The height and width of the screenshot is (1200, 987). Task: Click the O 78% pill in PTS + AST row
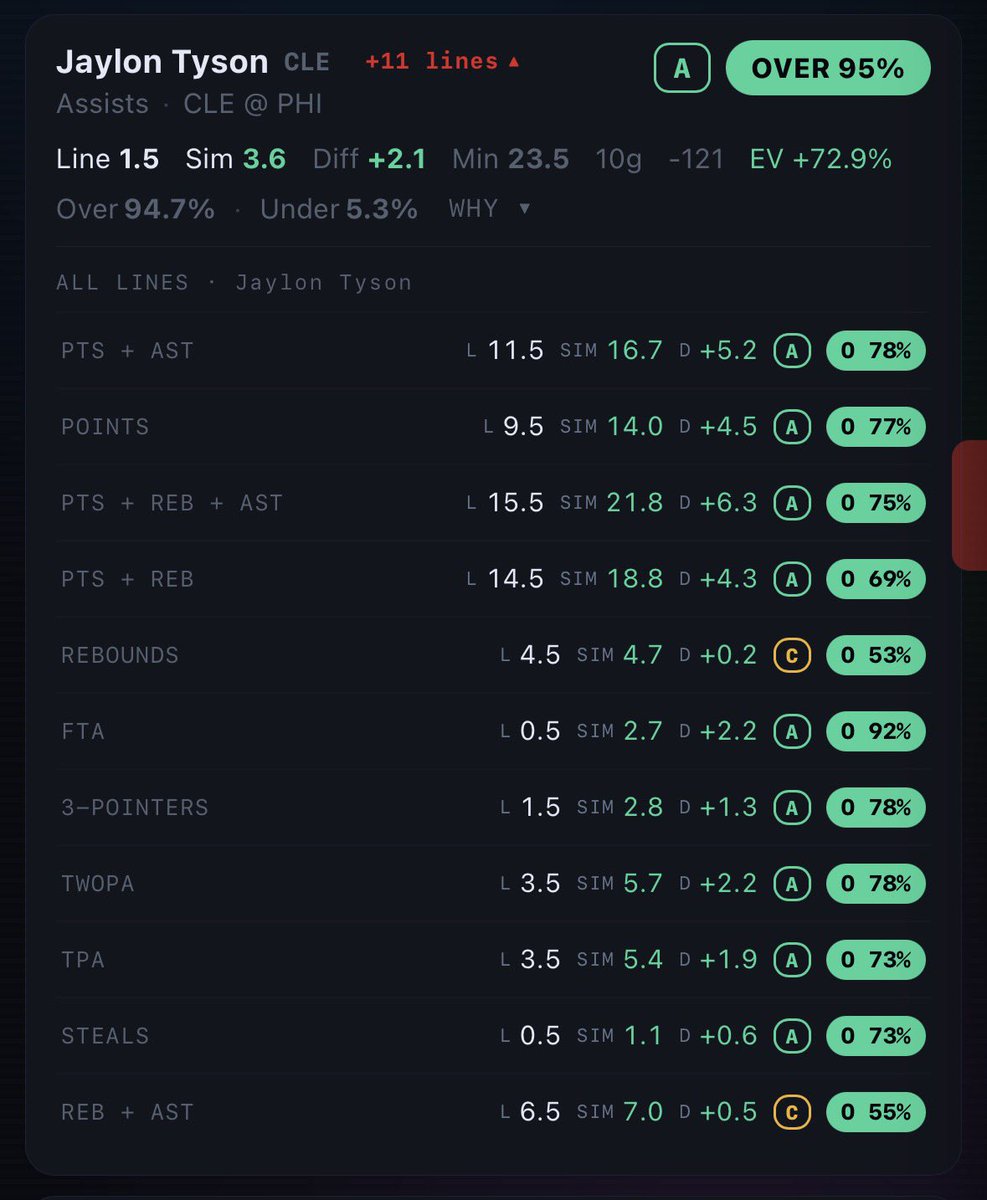[876, 351]
